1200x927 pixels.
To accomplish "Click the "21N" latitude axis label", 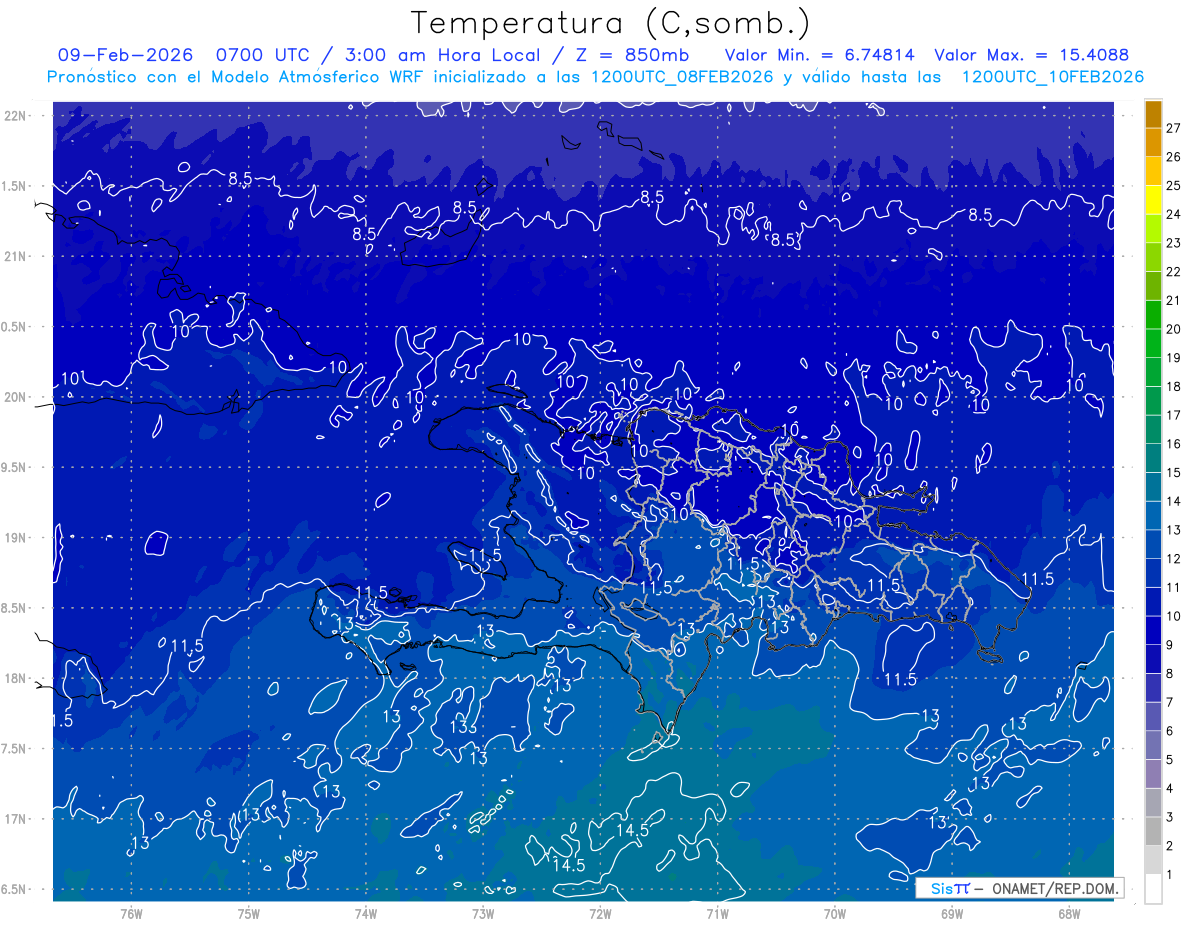I will 16,256.
